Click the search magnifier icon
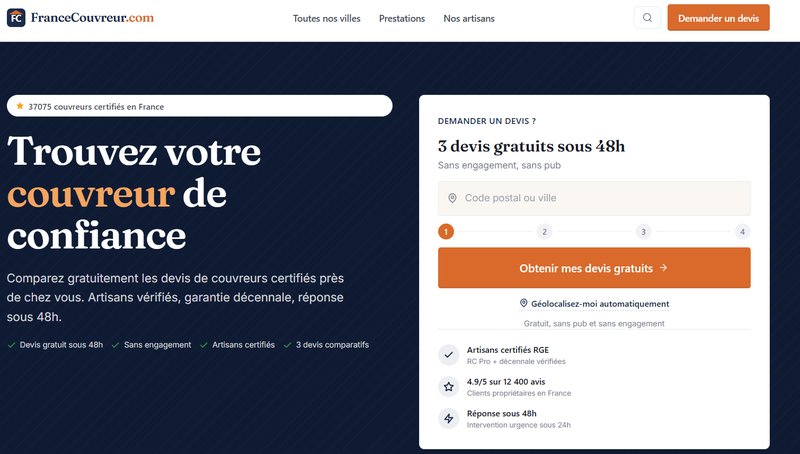This screenshot has width=800, height=454. [647, 18]
